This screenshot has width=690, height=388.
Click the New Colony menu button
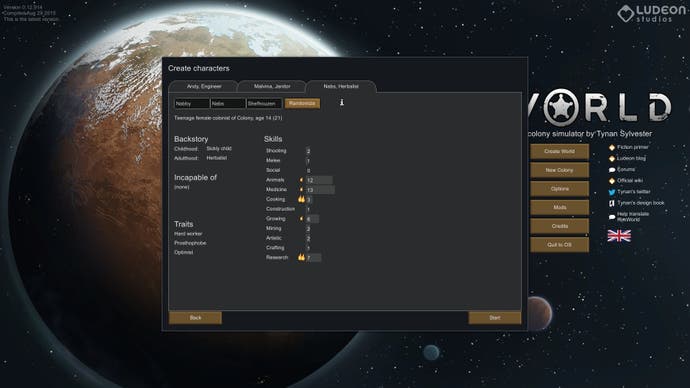[x=559, y=170]
